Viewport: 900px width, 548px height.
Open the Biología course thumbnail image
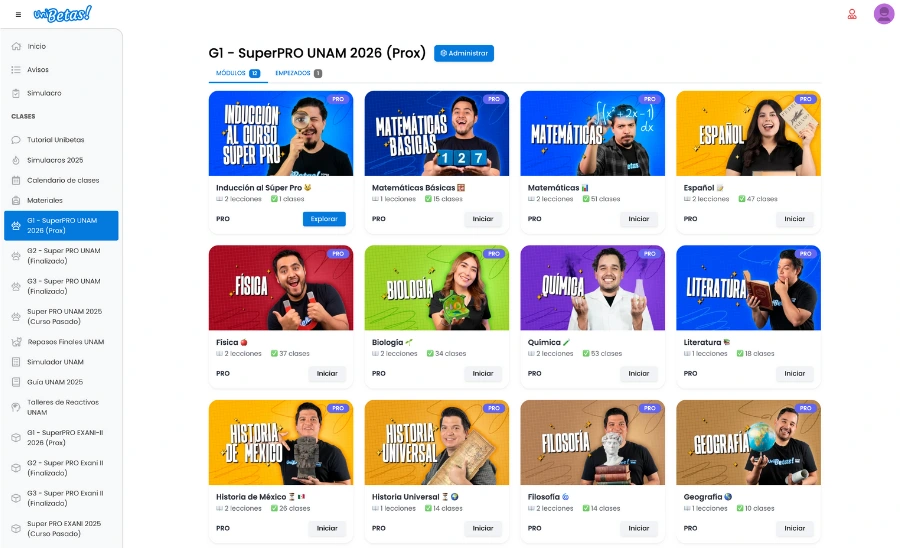436,287
